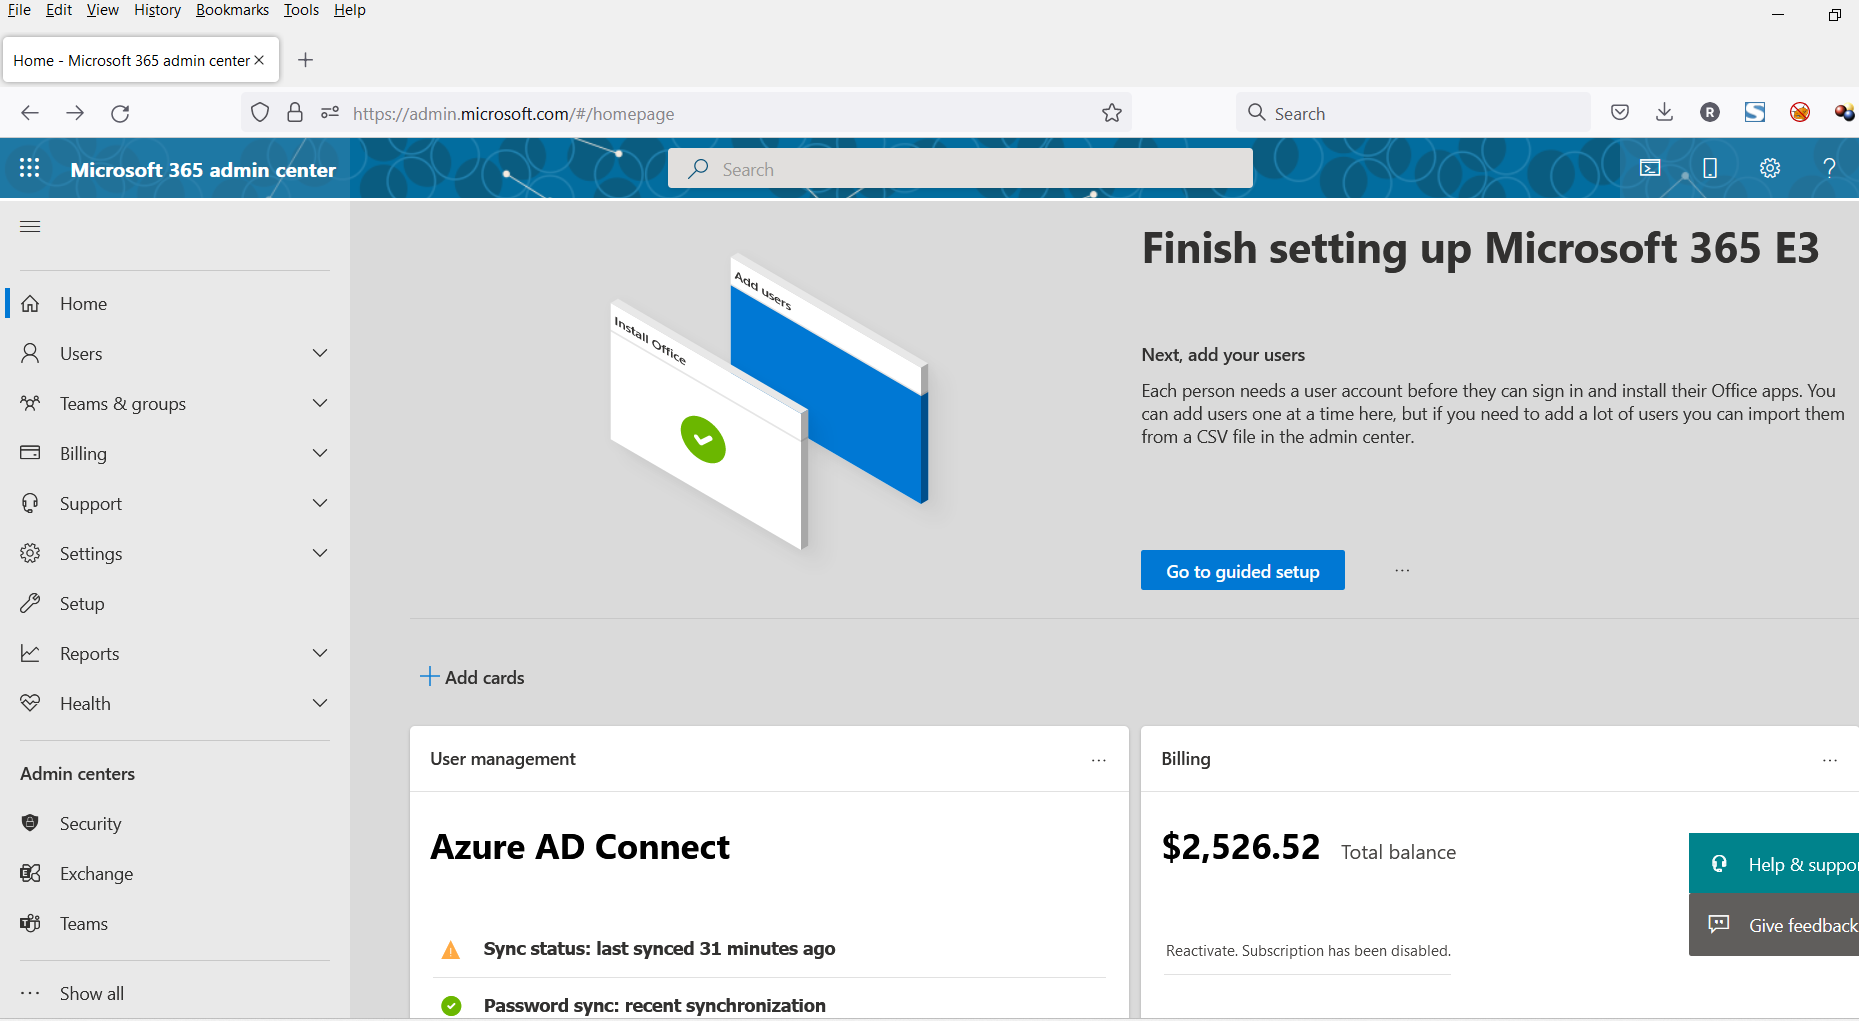
Task: Open the help question mark icon
Action: (1829, 168)
